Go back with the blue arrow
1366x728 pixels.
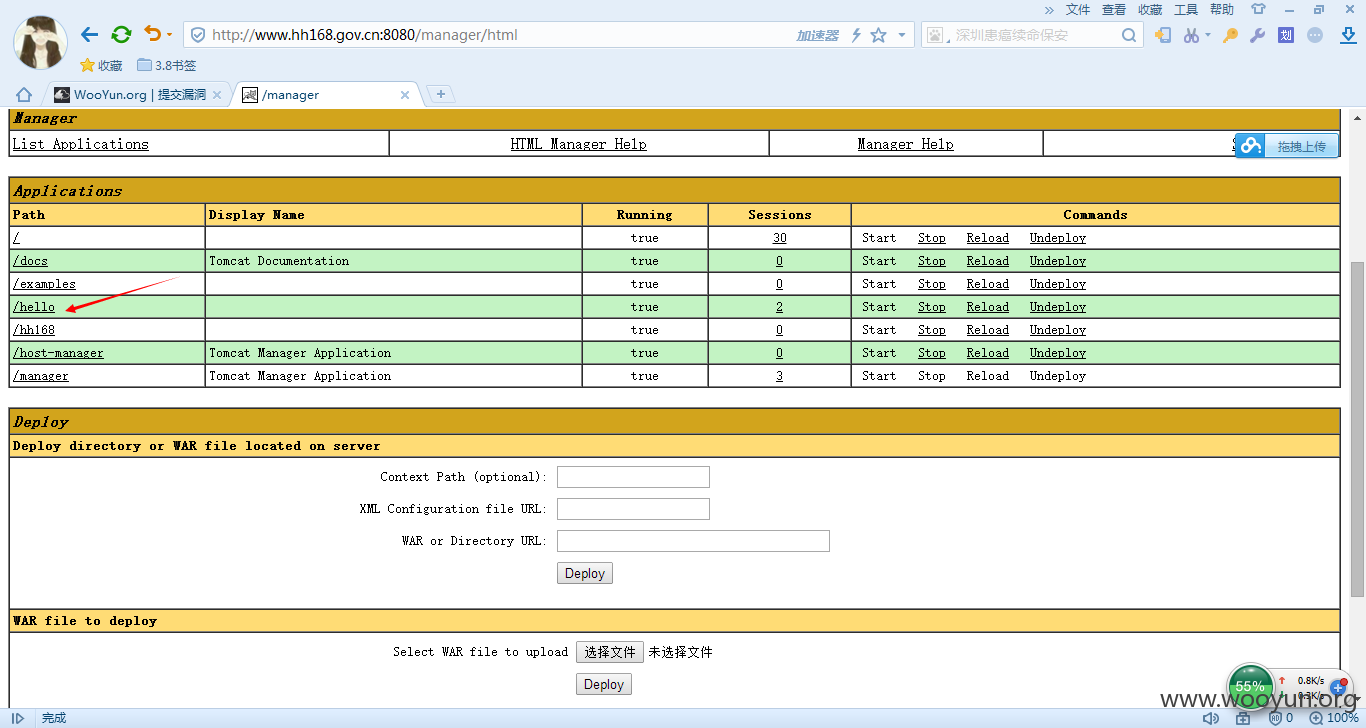pyautogui.click(x=89, y=35)
